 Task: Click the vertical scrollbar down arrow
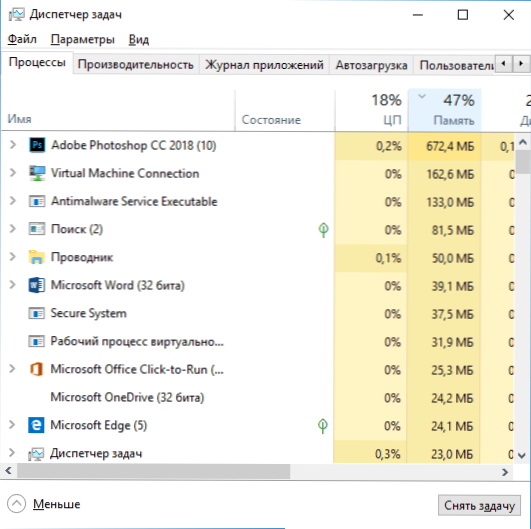pyautogui.click(x=522, y=456)
